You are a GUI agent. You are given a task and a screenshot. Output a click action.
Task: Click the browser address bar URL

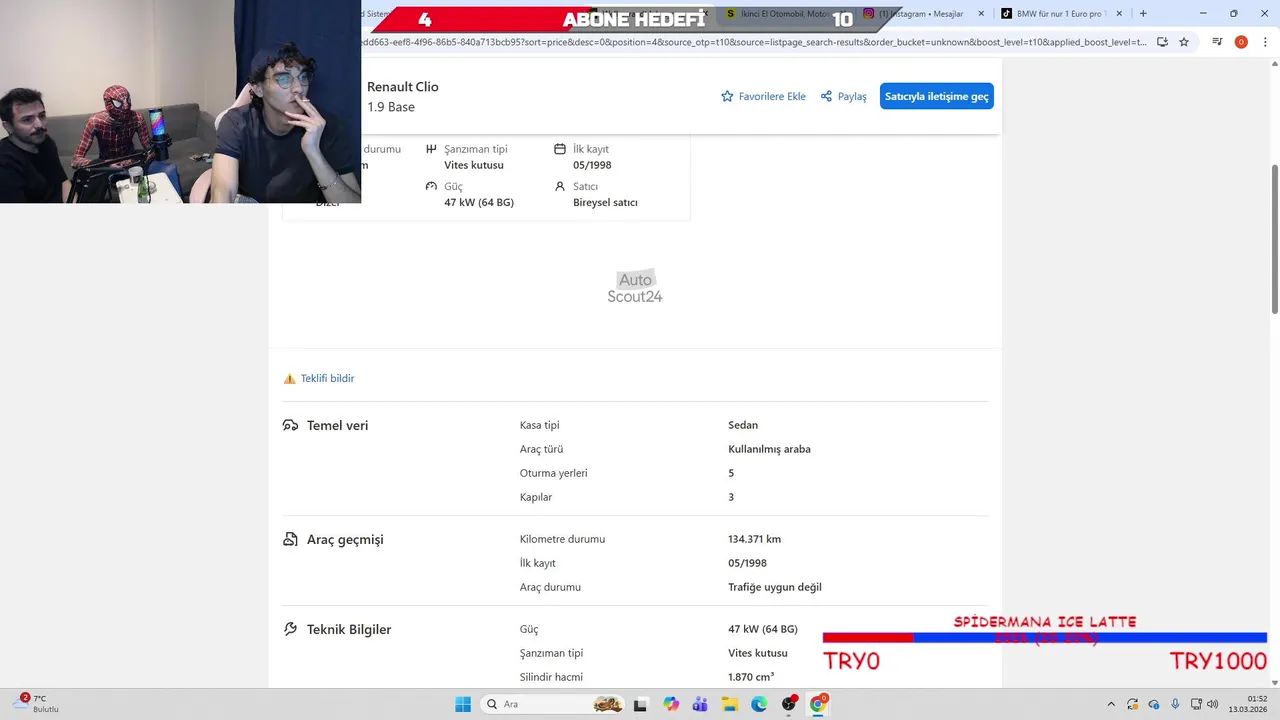[x=755, y=42]
